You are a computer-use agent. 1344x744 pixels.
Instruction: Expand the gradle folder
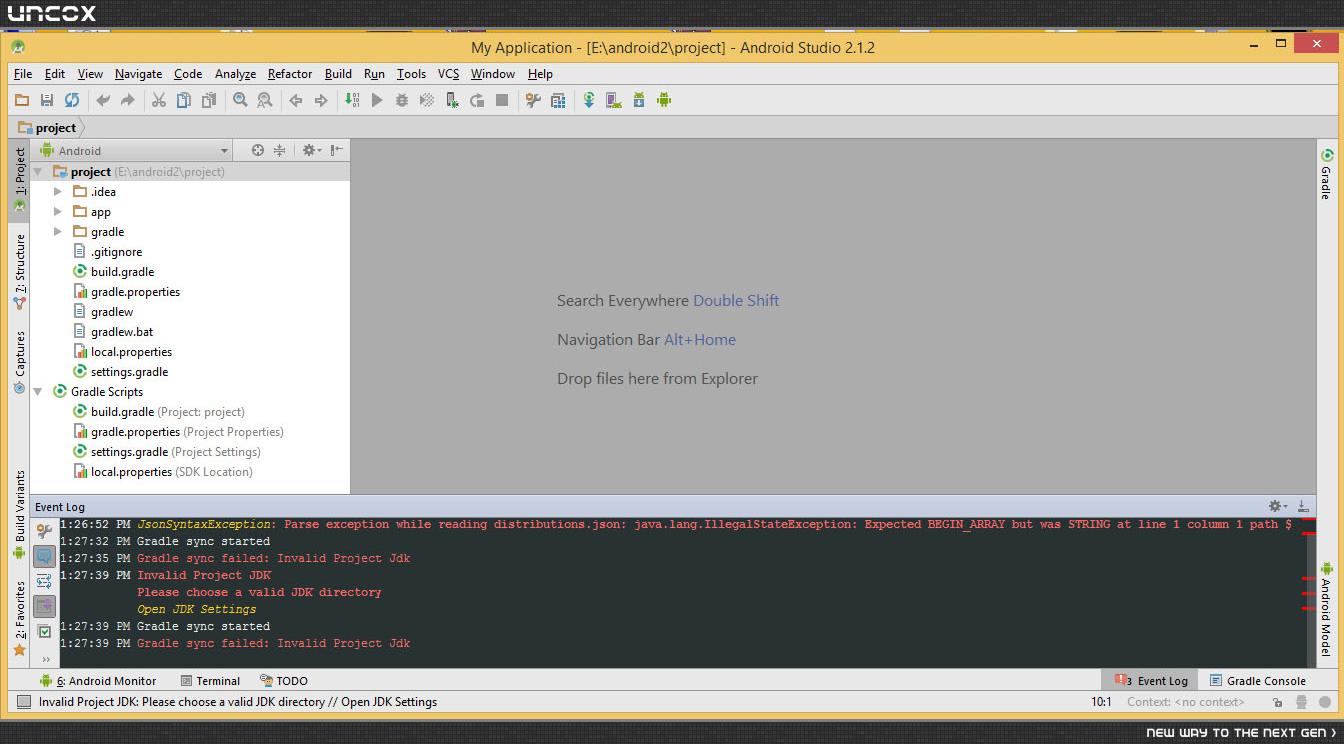pyautogui.click(x=58, y=232)
